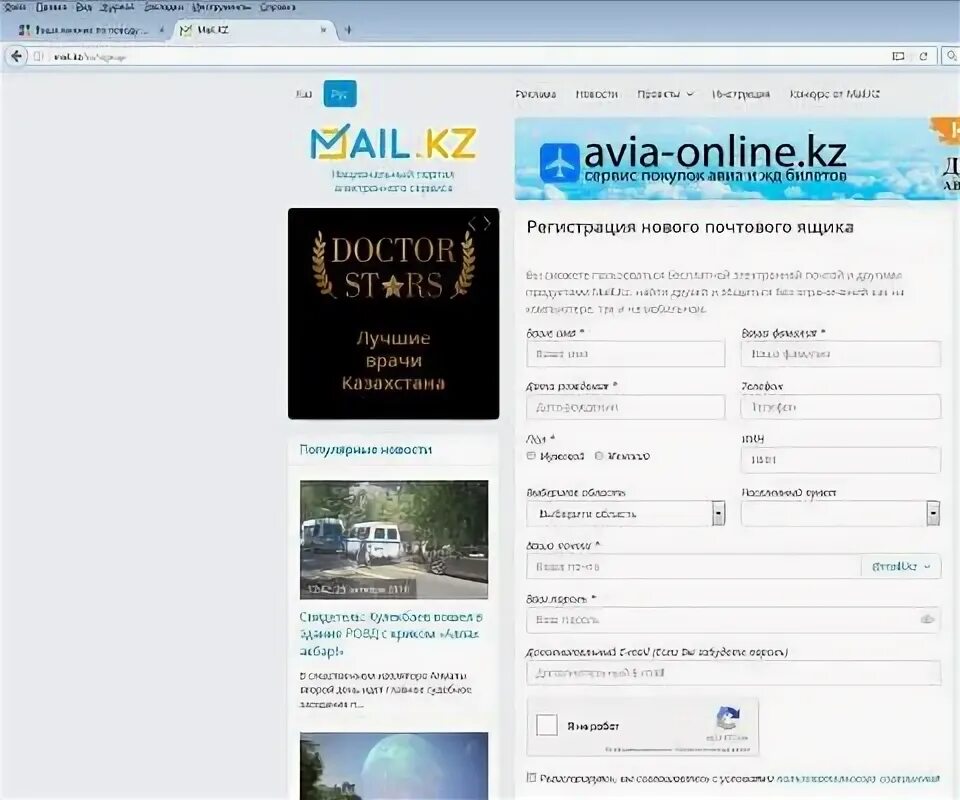
Task: Open the Закладки browser menu
Action: 163,7
